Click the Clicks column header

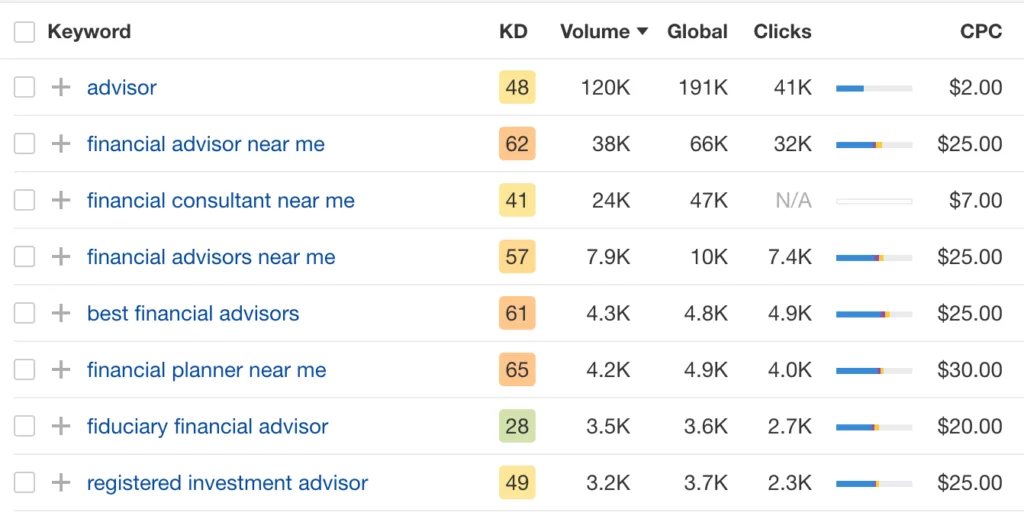782,32
